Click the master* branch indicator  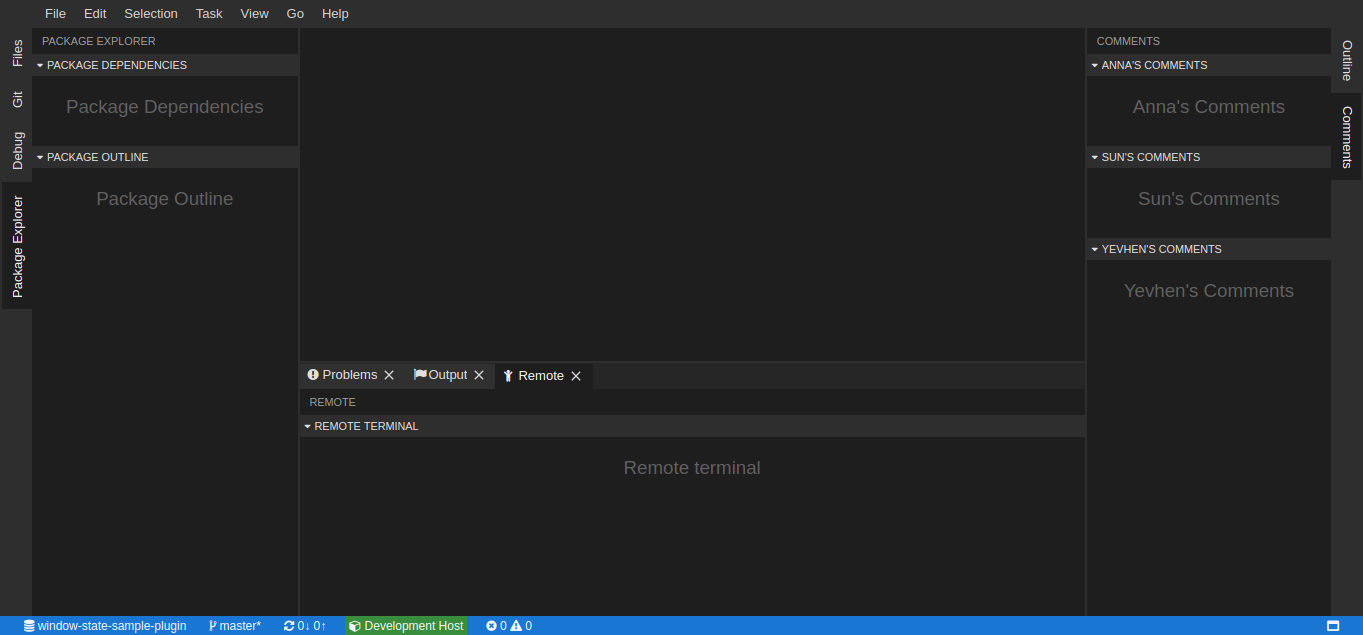tap(234, 625)
